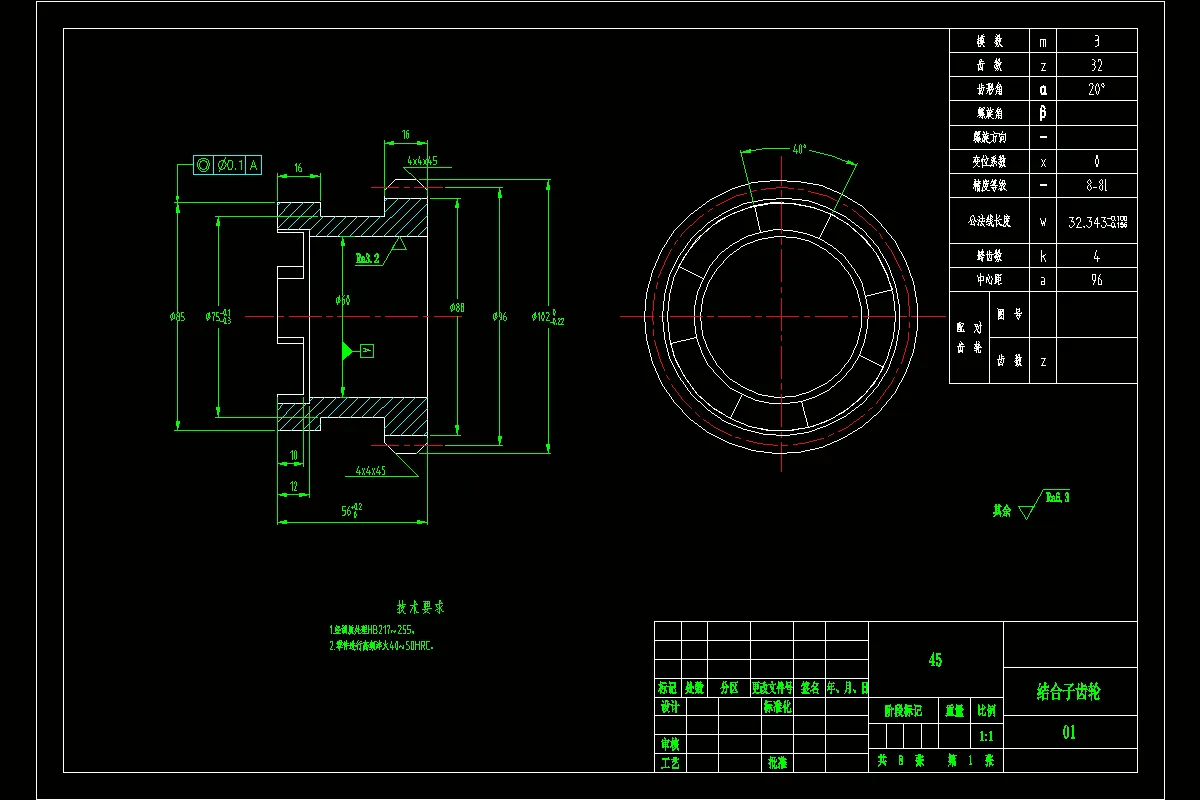The width and height of the screenshot is (1200, 800).
Task: Click the datum A triangle symbol
Action: tap(349, 350)
